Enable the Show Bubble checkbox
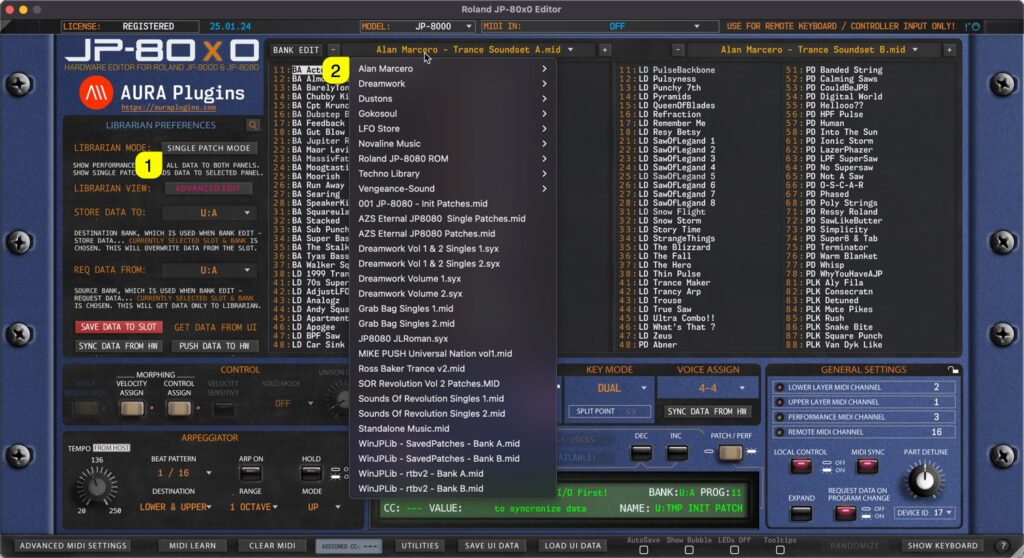Screen dimensions: 1024x558 [689, 550]
